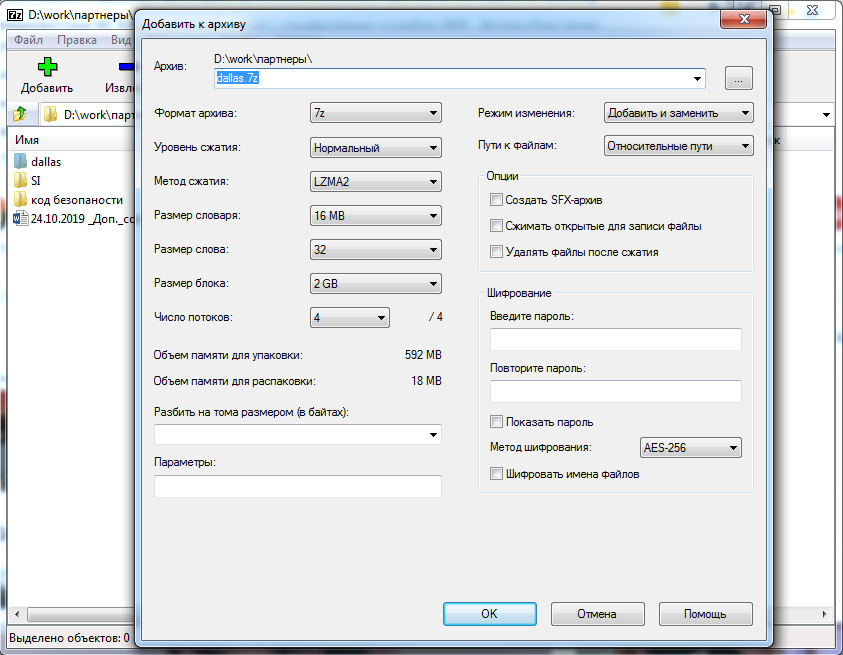
Task: Click folder icon in 7-Zip address bar
Action: (51, 114)
